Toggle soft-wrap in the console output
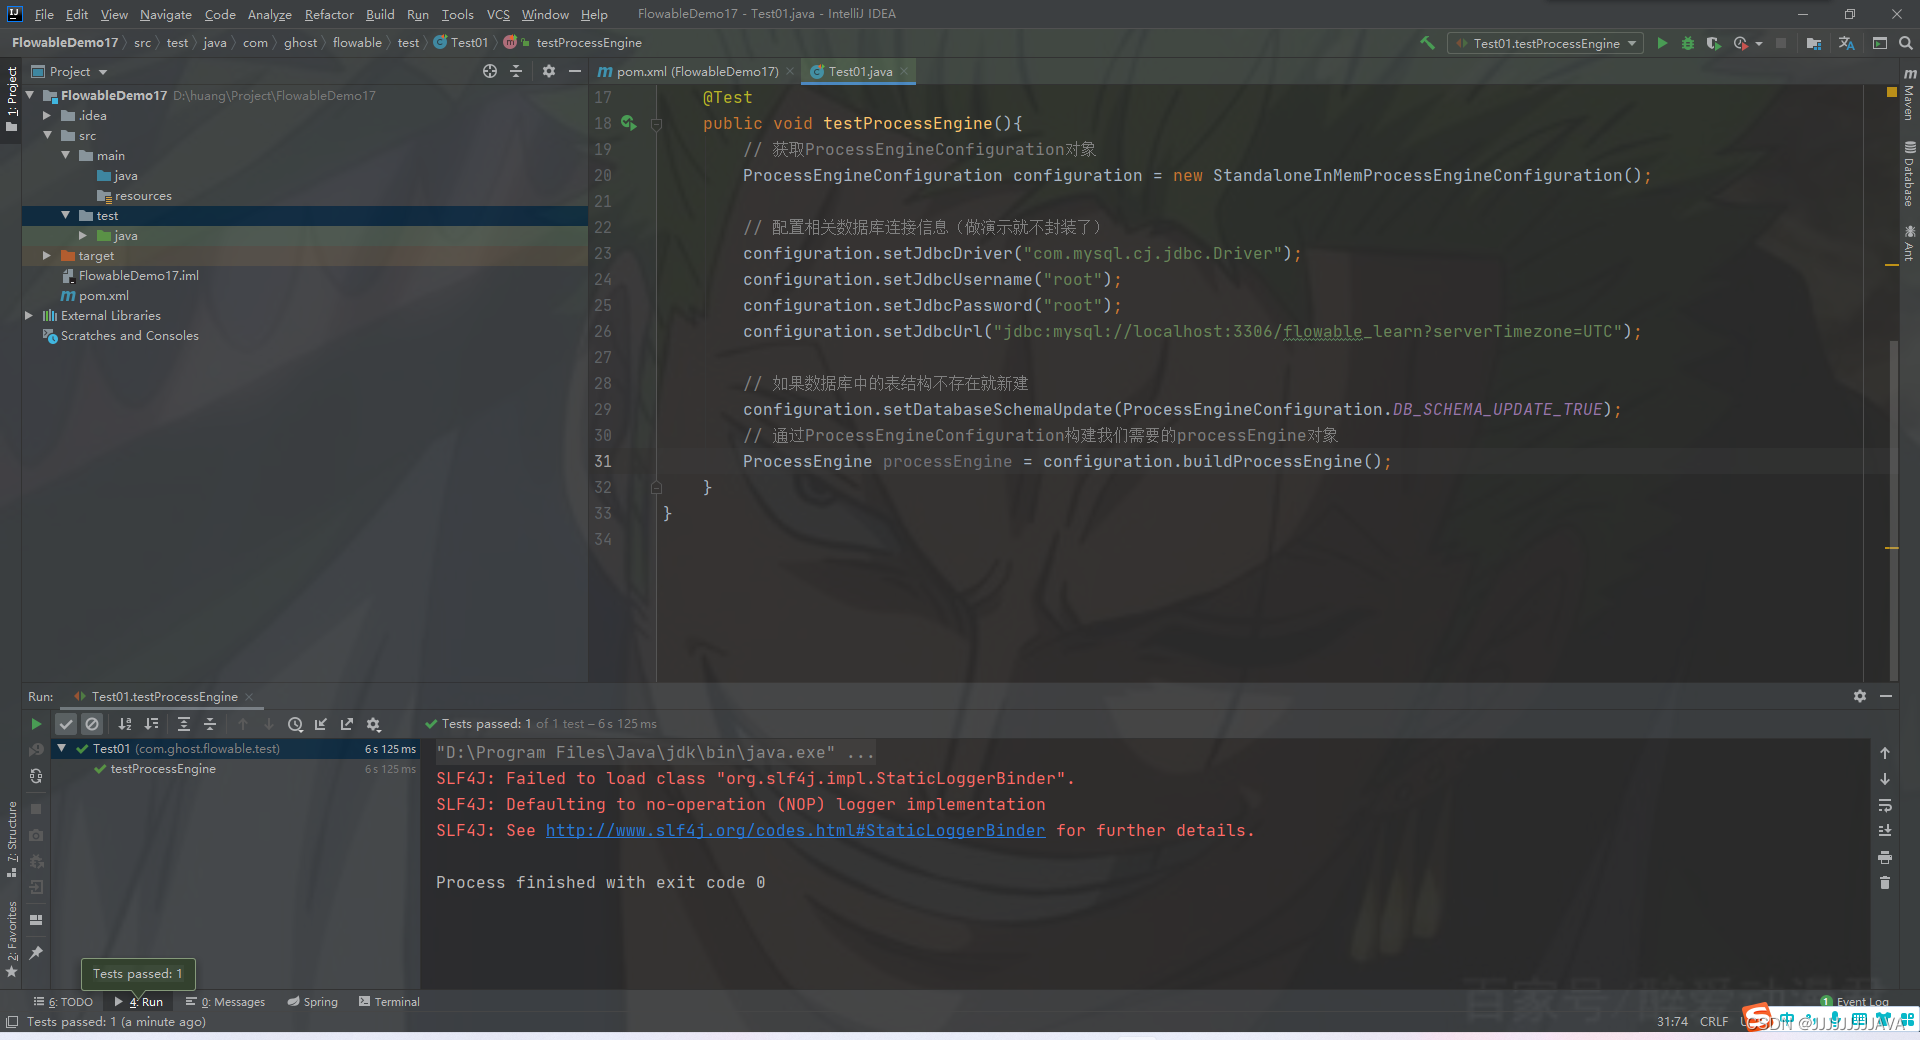The width and height of the screenshot is (1920, 1040). (x=1885, y=805)
